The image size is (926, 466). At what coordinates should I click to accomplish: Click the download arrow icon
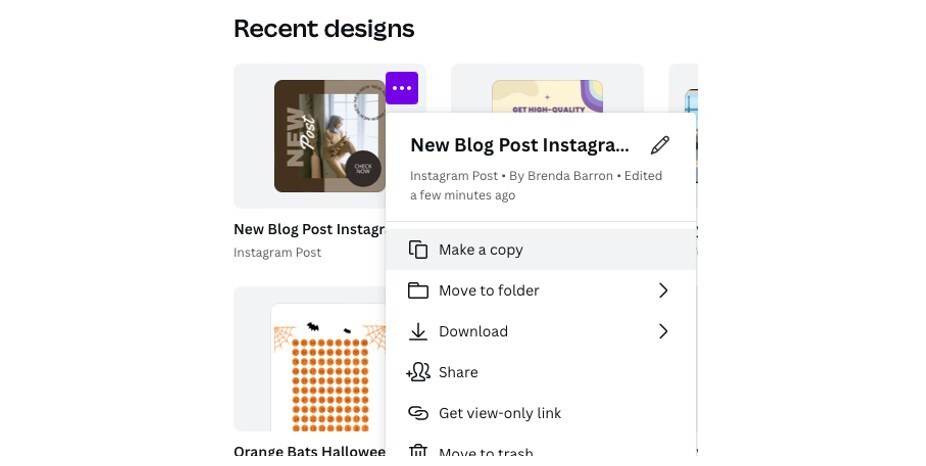[x=418, y=332]
